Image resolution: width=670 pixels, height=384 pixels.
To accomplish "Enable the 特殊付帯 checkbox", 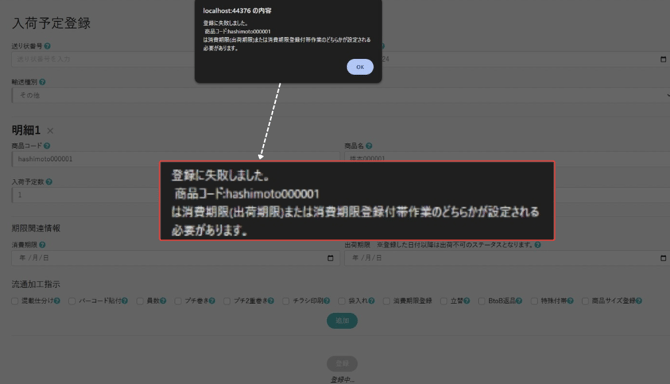I will pos(534,301).
